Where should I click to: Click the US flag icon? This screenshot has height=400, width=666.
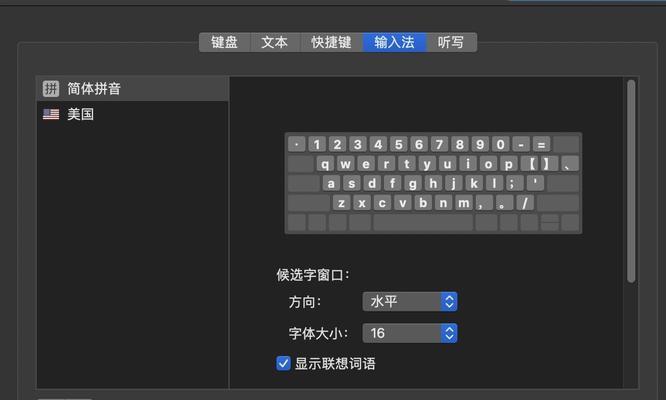pyautogui.click(x=51, y=114)
